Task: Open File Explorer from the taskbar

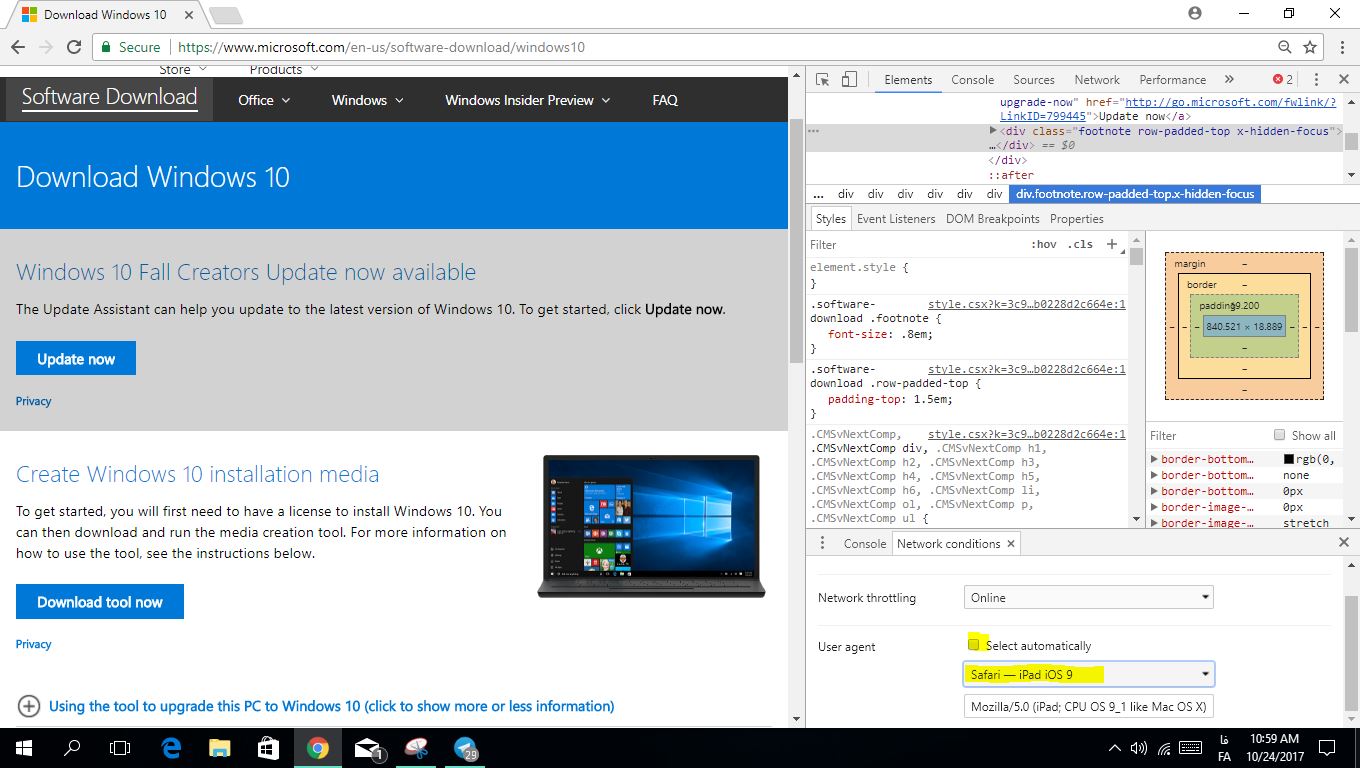Action: (220, 748)
